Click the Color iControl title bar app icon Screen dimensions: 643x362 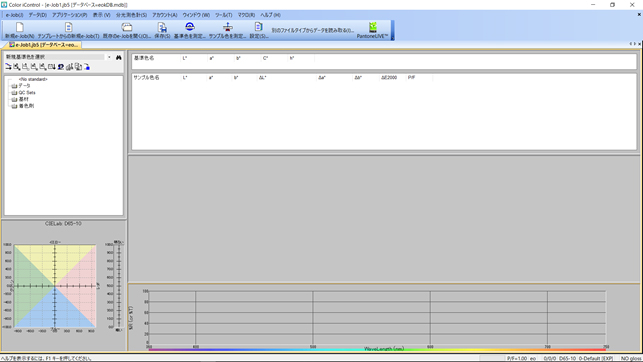(x=4, y=5)
